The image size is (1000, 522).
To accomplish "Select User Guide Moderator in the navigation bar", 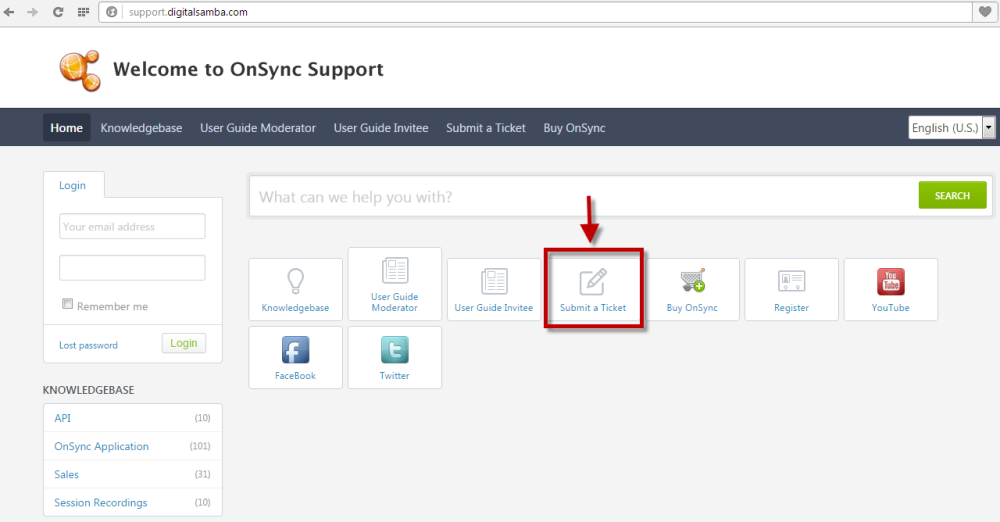I will coord(258,128).
